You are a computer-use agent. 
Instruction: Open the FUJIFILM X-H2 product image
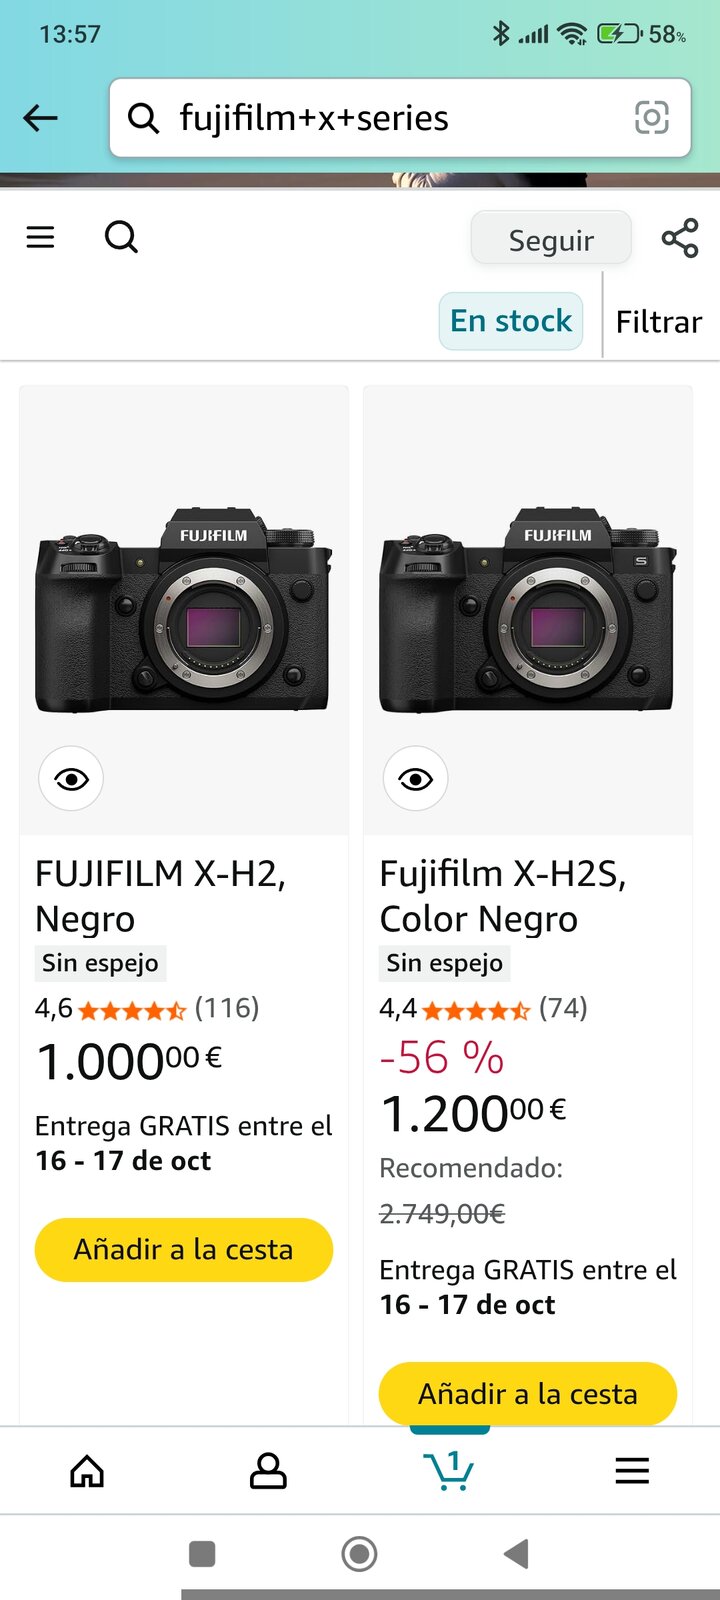click(184, 610)
